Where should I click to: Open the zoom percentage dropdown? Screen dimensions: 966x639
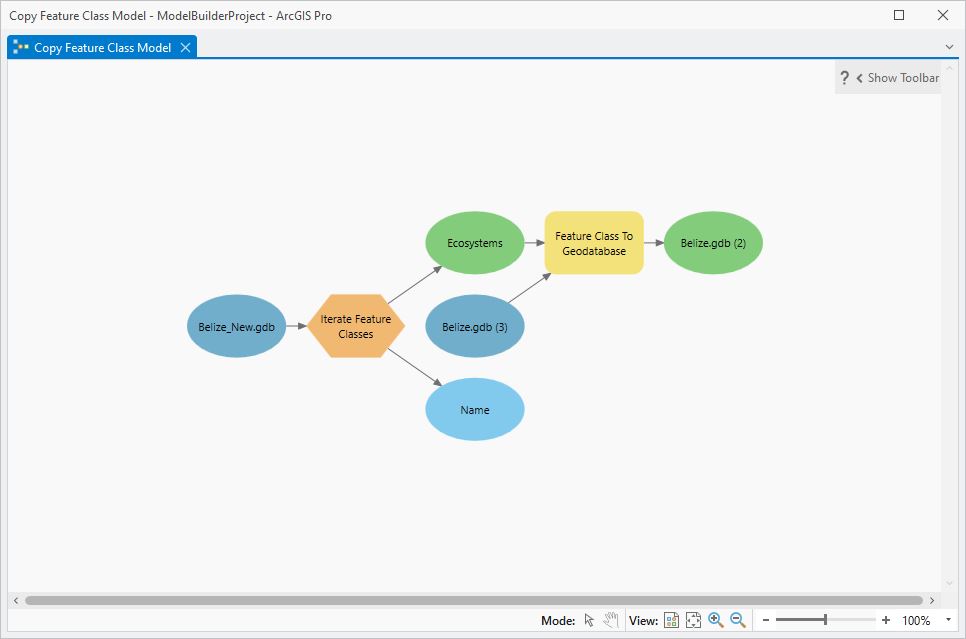point(948,619)
